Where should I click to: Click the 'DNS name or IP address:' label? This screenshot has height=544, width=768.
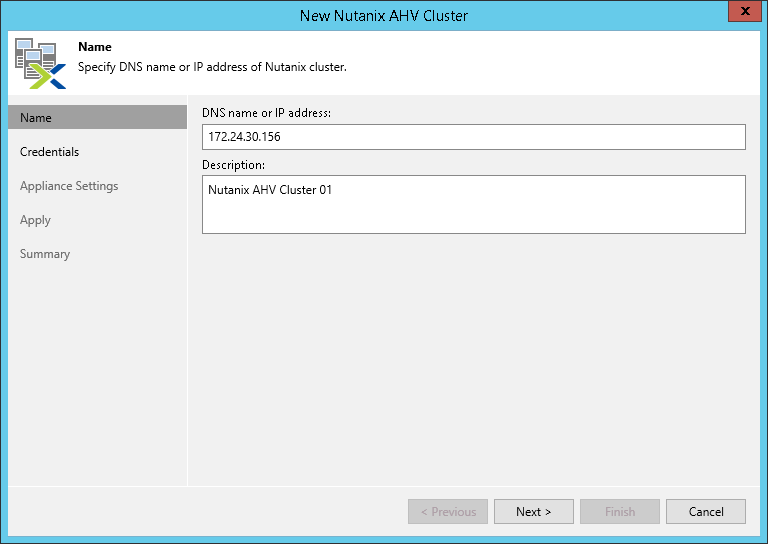pos(266,113)
